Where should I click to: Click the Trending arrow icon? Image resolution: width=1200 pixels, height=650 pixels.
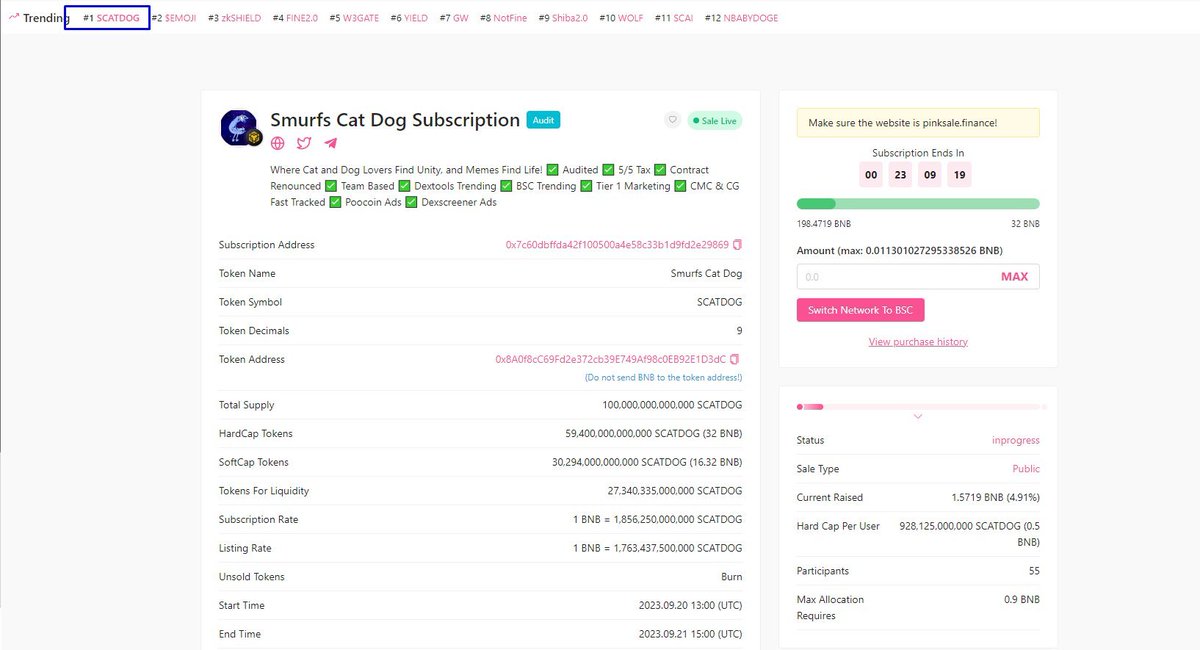(14, 17)
